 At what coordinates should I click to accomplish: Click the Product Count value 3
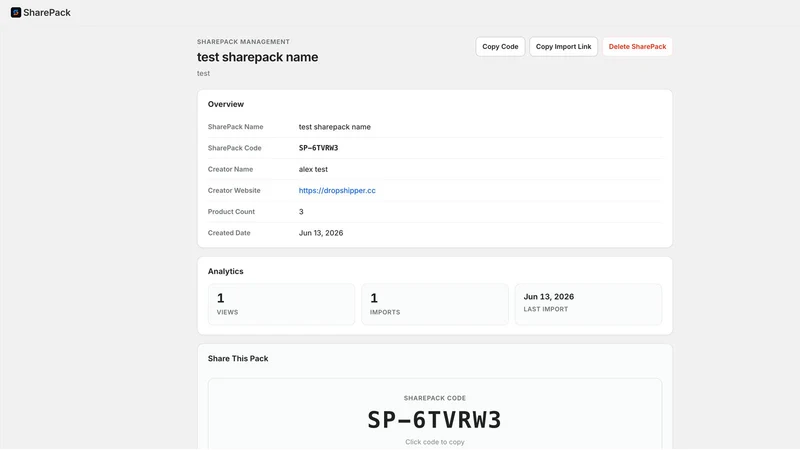tap(301, 212)
